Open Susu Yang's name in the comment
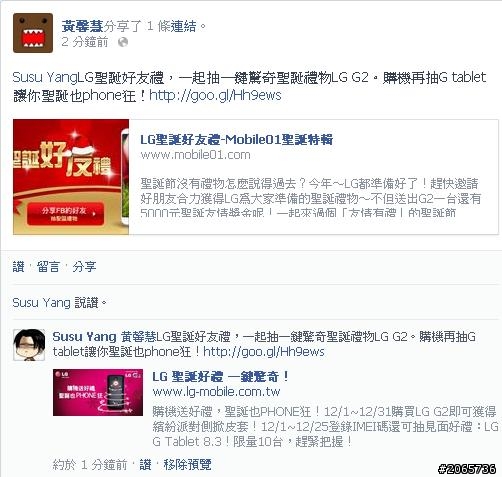 point(84,337)
